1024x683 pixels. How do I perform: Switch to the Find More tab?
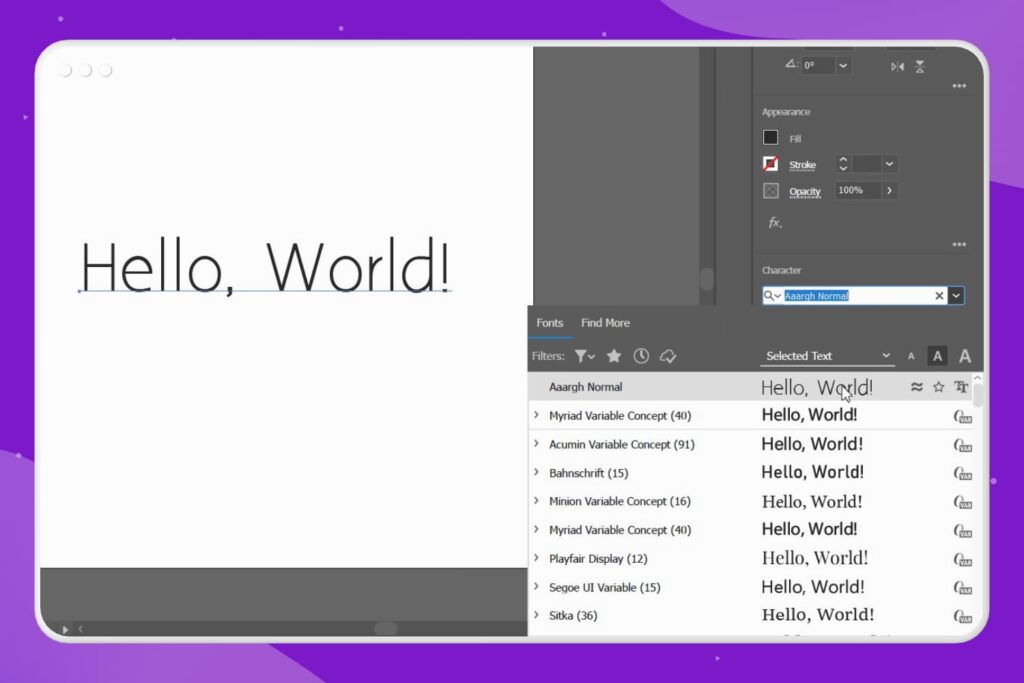coord(605,323)
